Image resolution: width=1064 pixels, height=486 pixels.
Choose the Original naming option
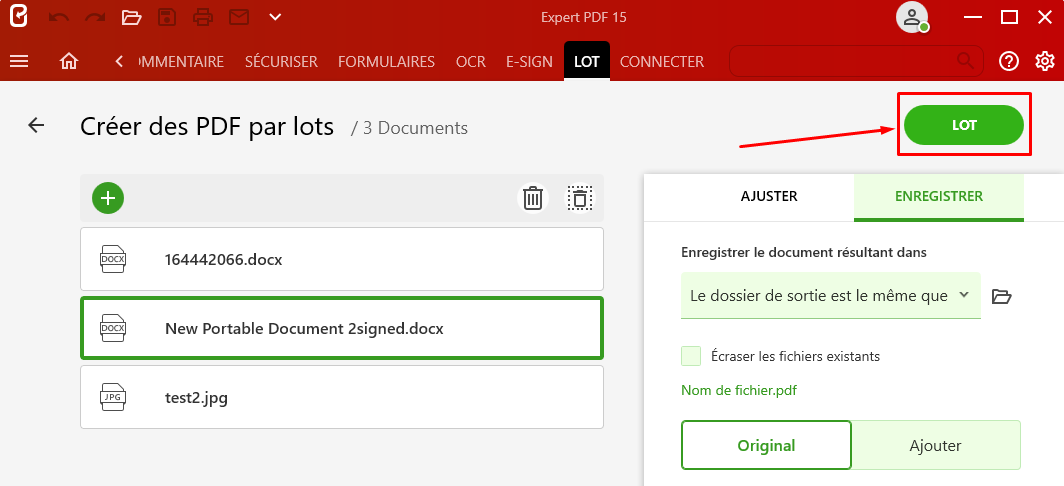pos(766,445)
